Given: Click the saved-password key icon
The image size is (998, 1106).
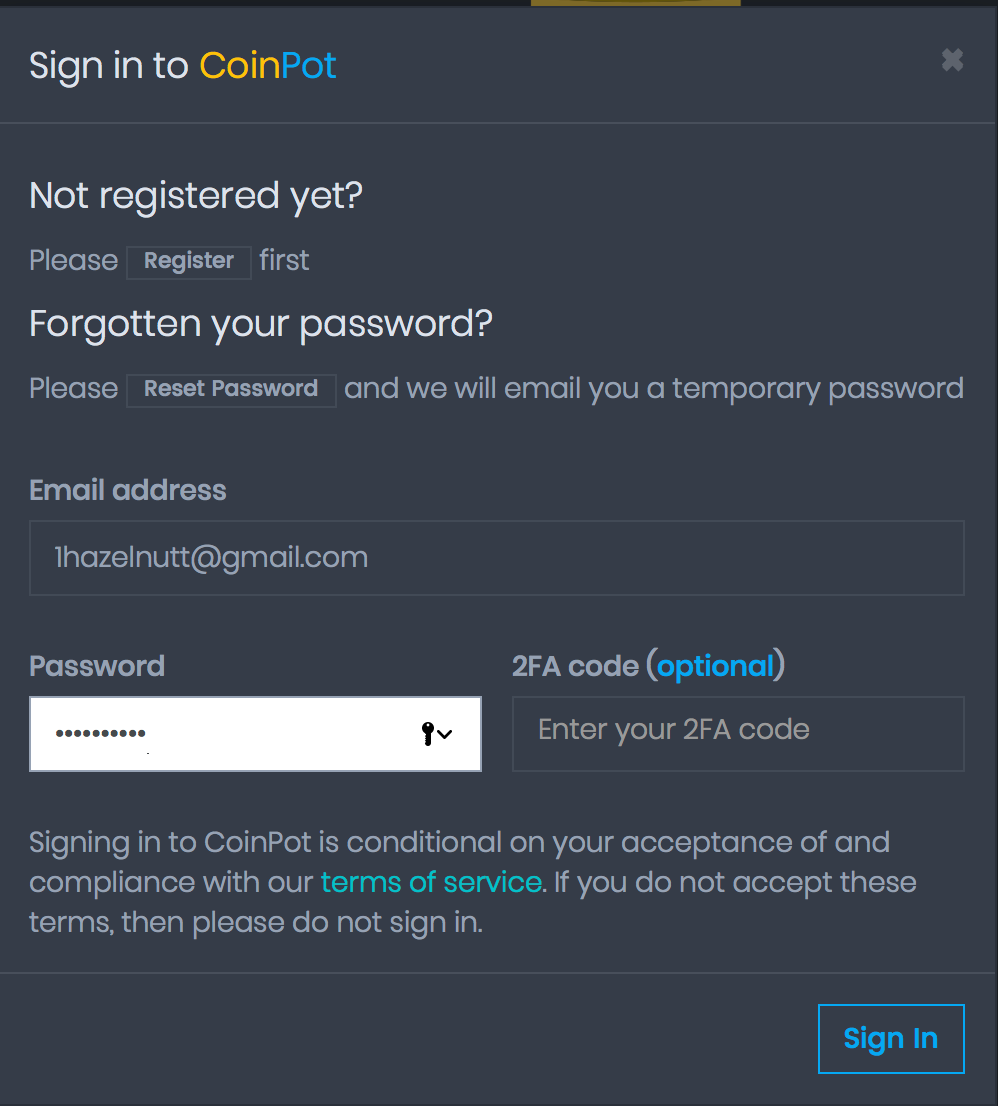Looking at the screenshot, I should tap(427, 734).
